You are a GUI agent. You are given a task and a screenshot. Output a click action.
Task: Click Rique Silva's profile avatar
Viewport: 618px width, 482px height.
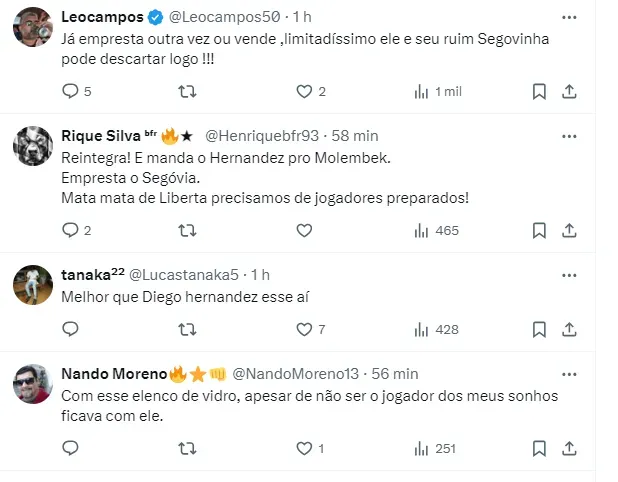point(33,146)
